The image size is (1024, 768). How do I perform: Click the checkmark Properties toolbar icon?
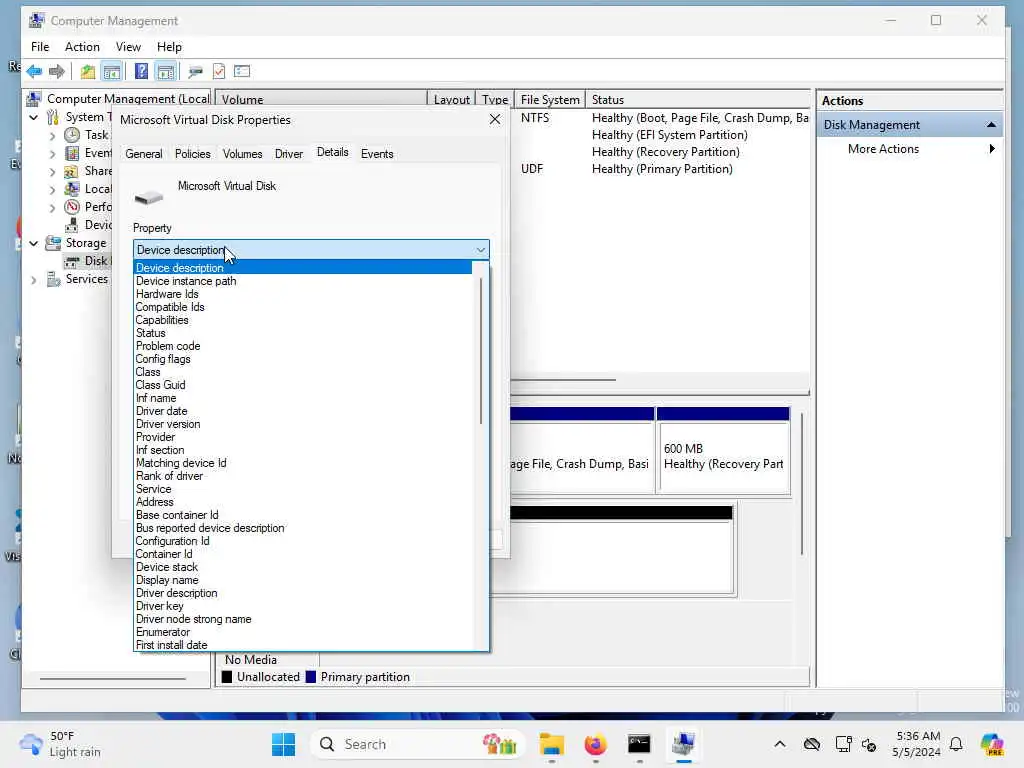pos(219,71)
